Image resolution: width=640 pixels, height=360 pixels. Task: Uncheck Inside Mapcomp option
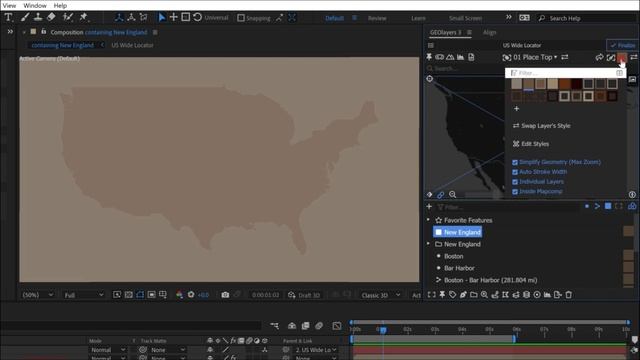coord(515,192)
